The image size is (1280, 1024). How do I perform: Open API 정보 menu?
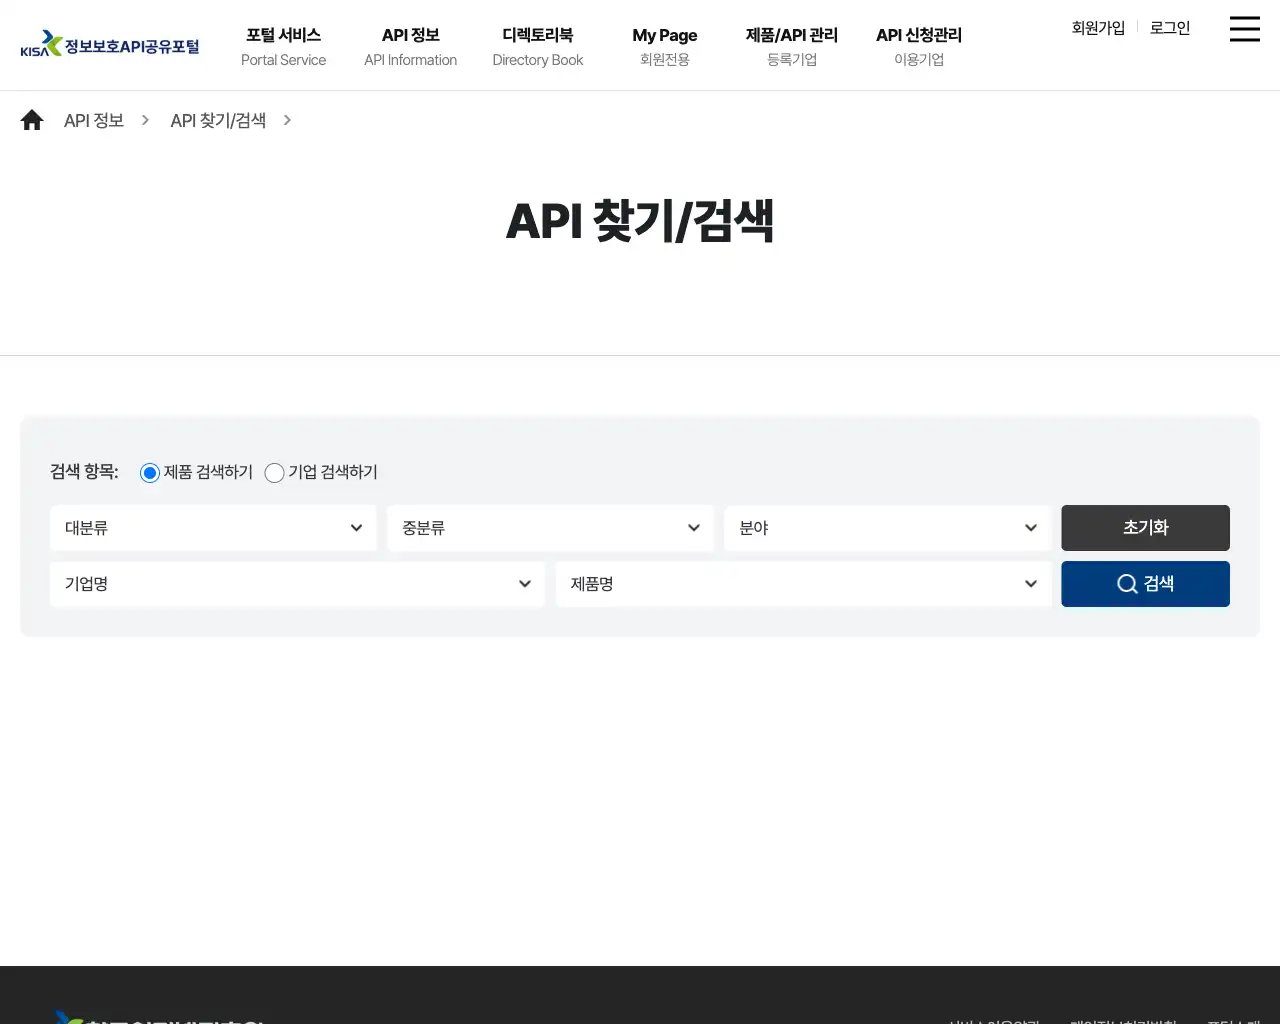click(410, 46)
